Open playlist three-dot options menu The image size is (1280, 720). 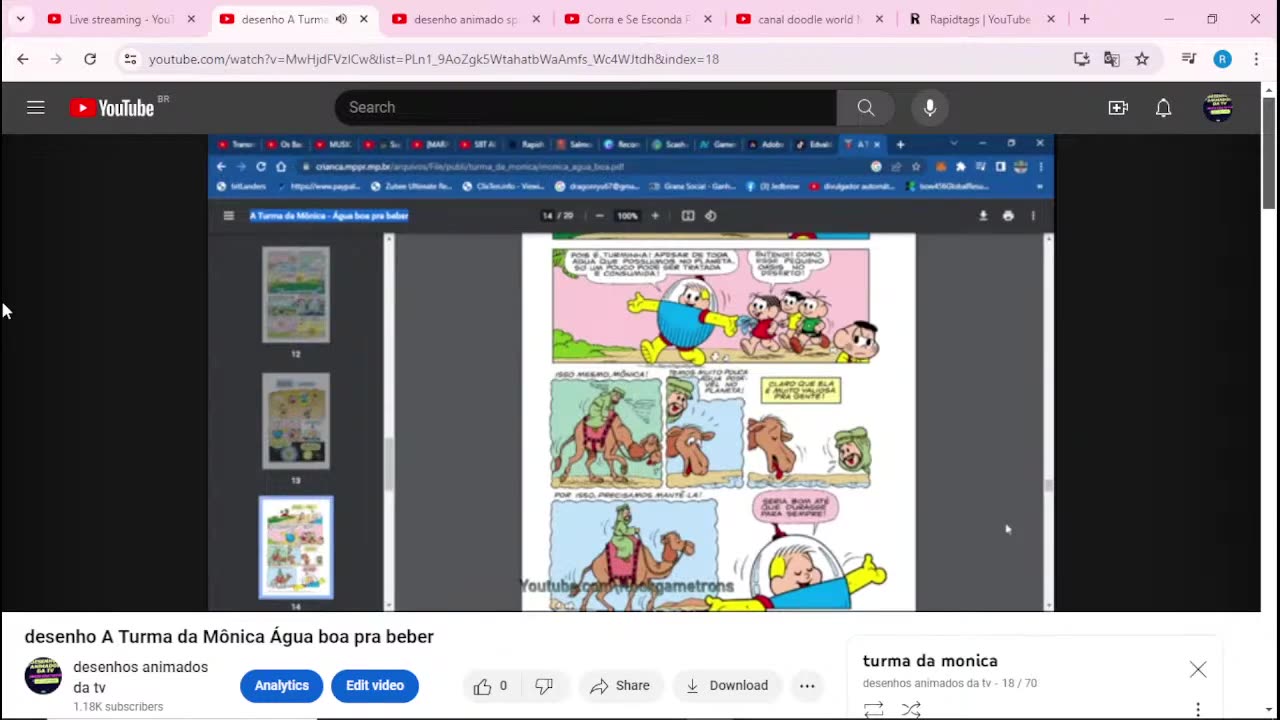(x=1198, y=709)
